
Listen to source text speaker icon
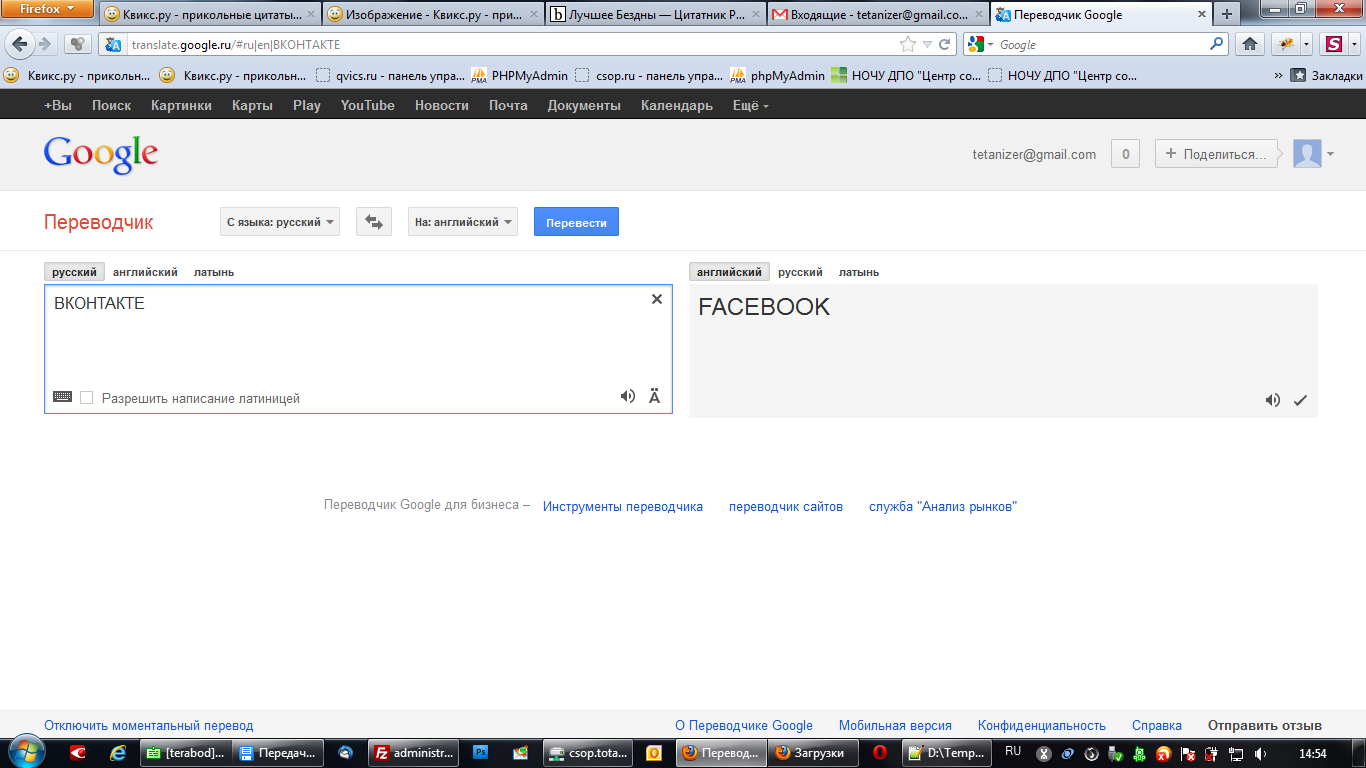point(627,396)
